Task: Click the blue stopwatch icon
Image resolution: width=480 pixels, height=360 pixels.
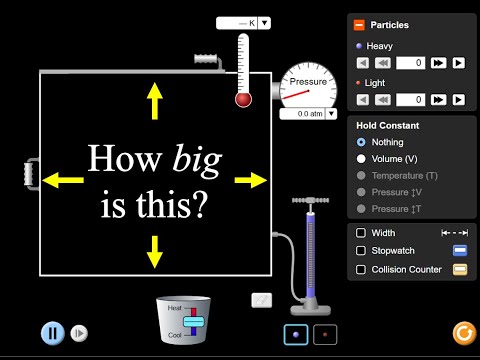Action: [460, 251]
